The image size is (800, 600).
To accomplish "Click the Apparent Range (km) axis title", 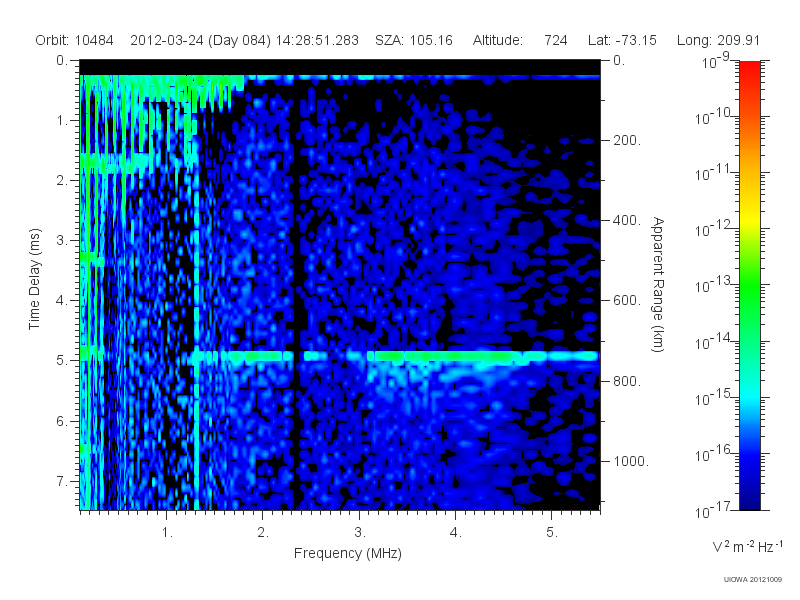I will pyautogui.click(x=658, y=284).
